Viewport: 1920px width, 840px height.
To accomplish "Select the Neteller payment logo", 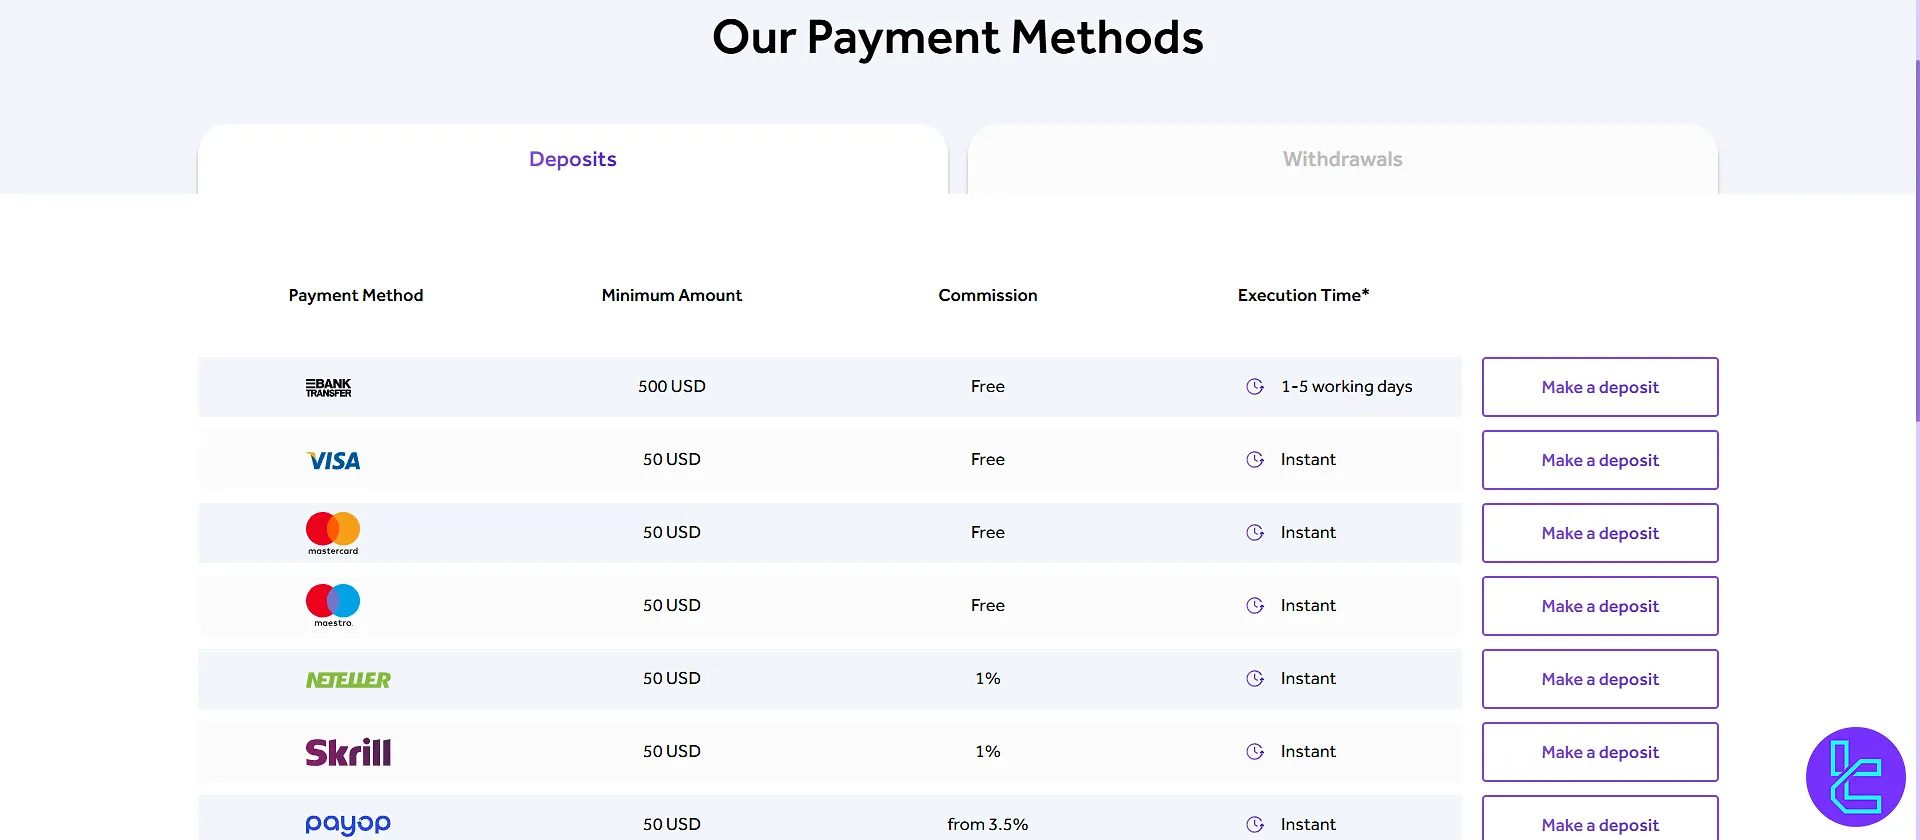I will (x=348, y=678).
